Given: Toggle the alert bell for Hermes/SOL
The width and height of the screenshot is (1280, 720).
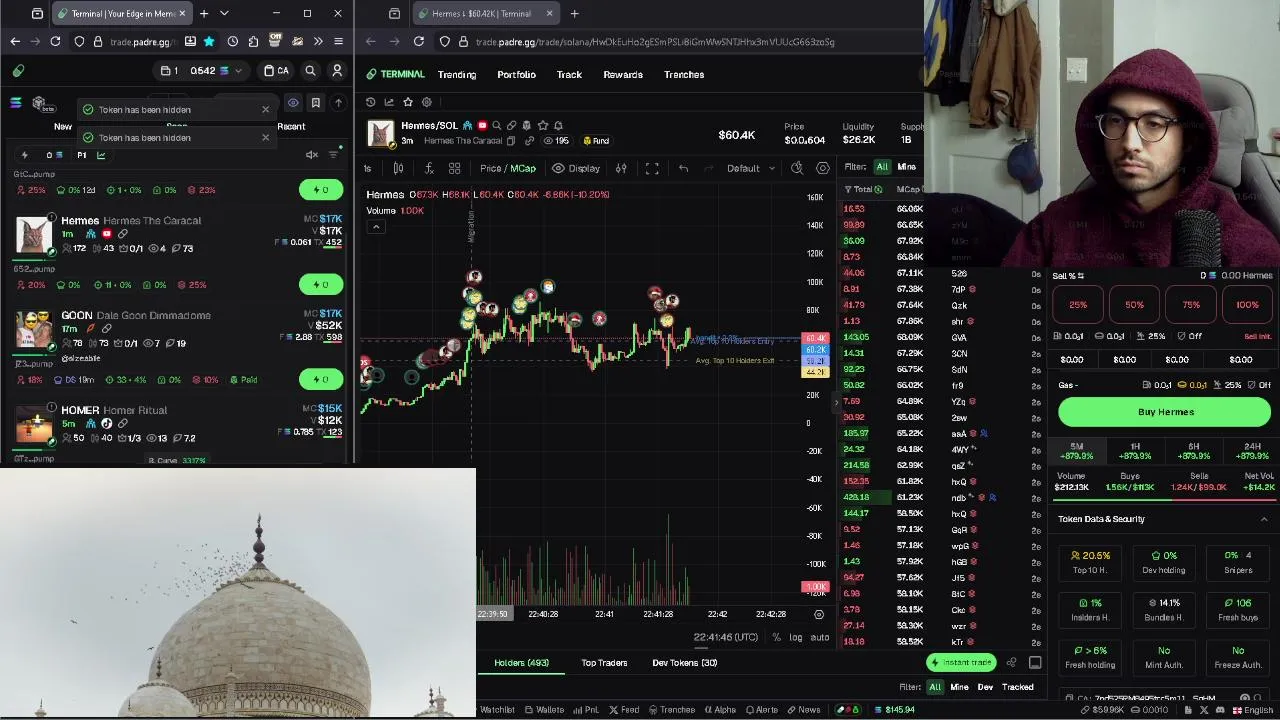Looking at the screenshot, I should point(558,126).
